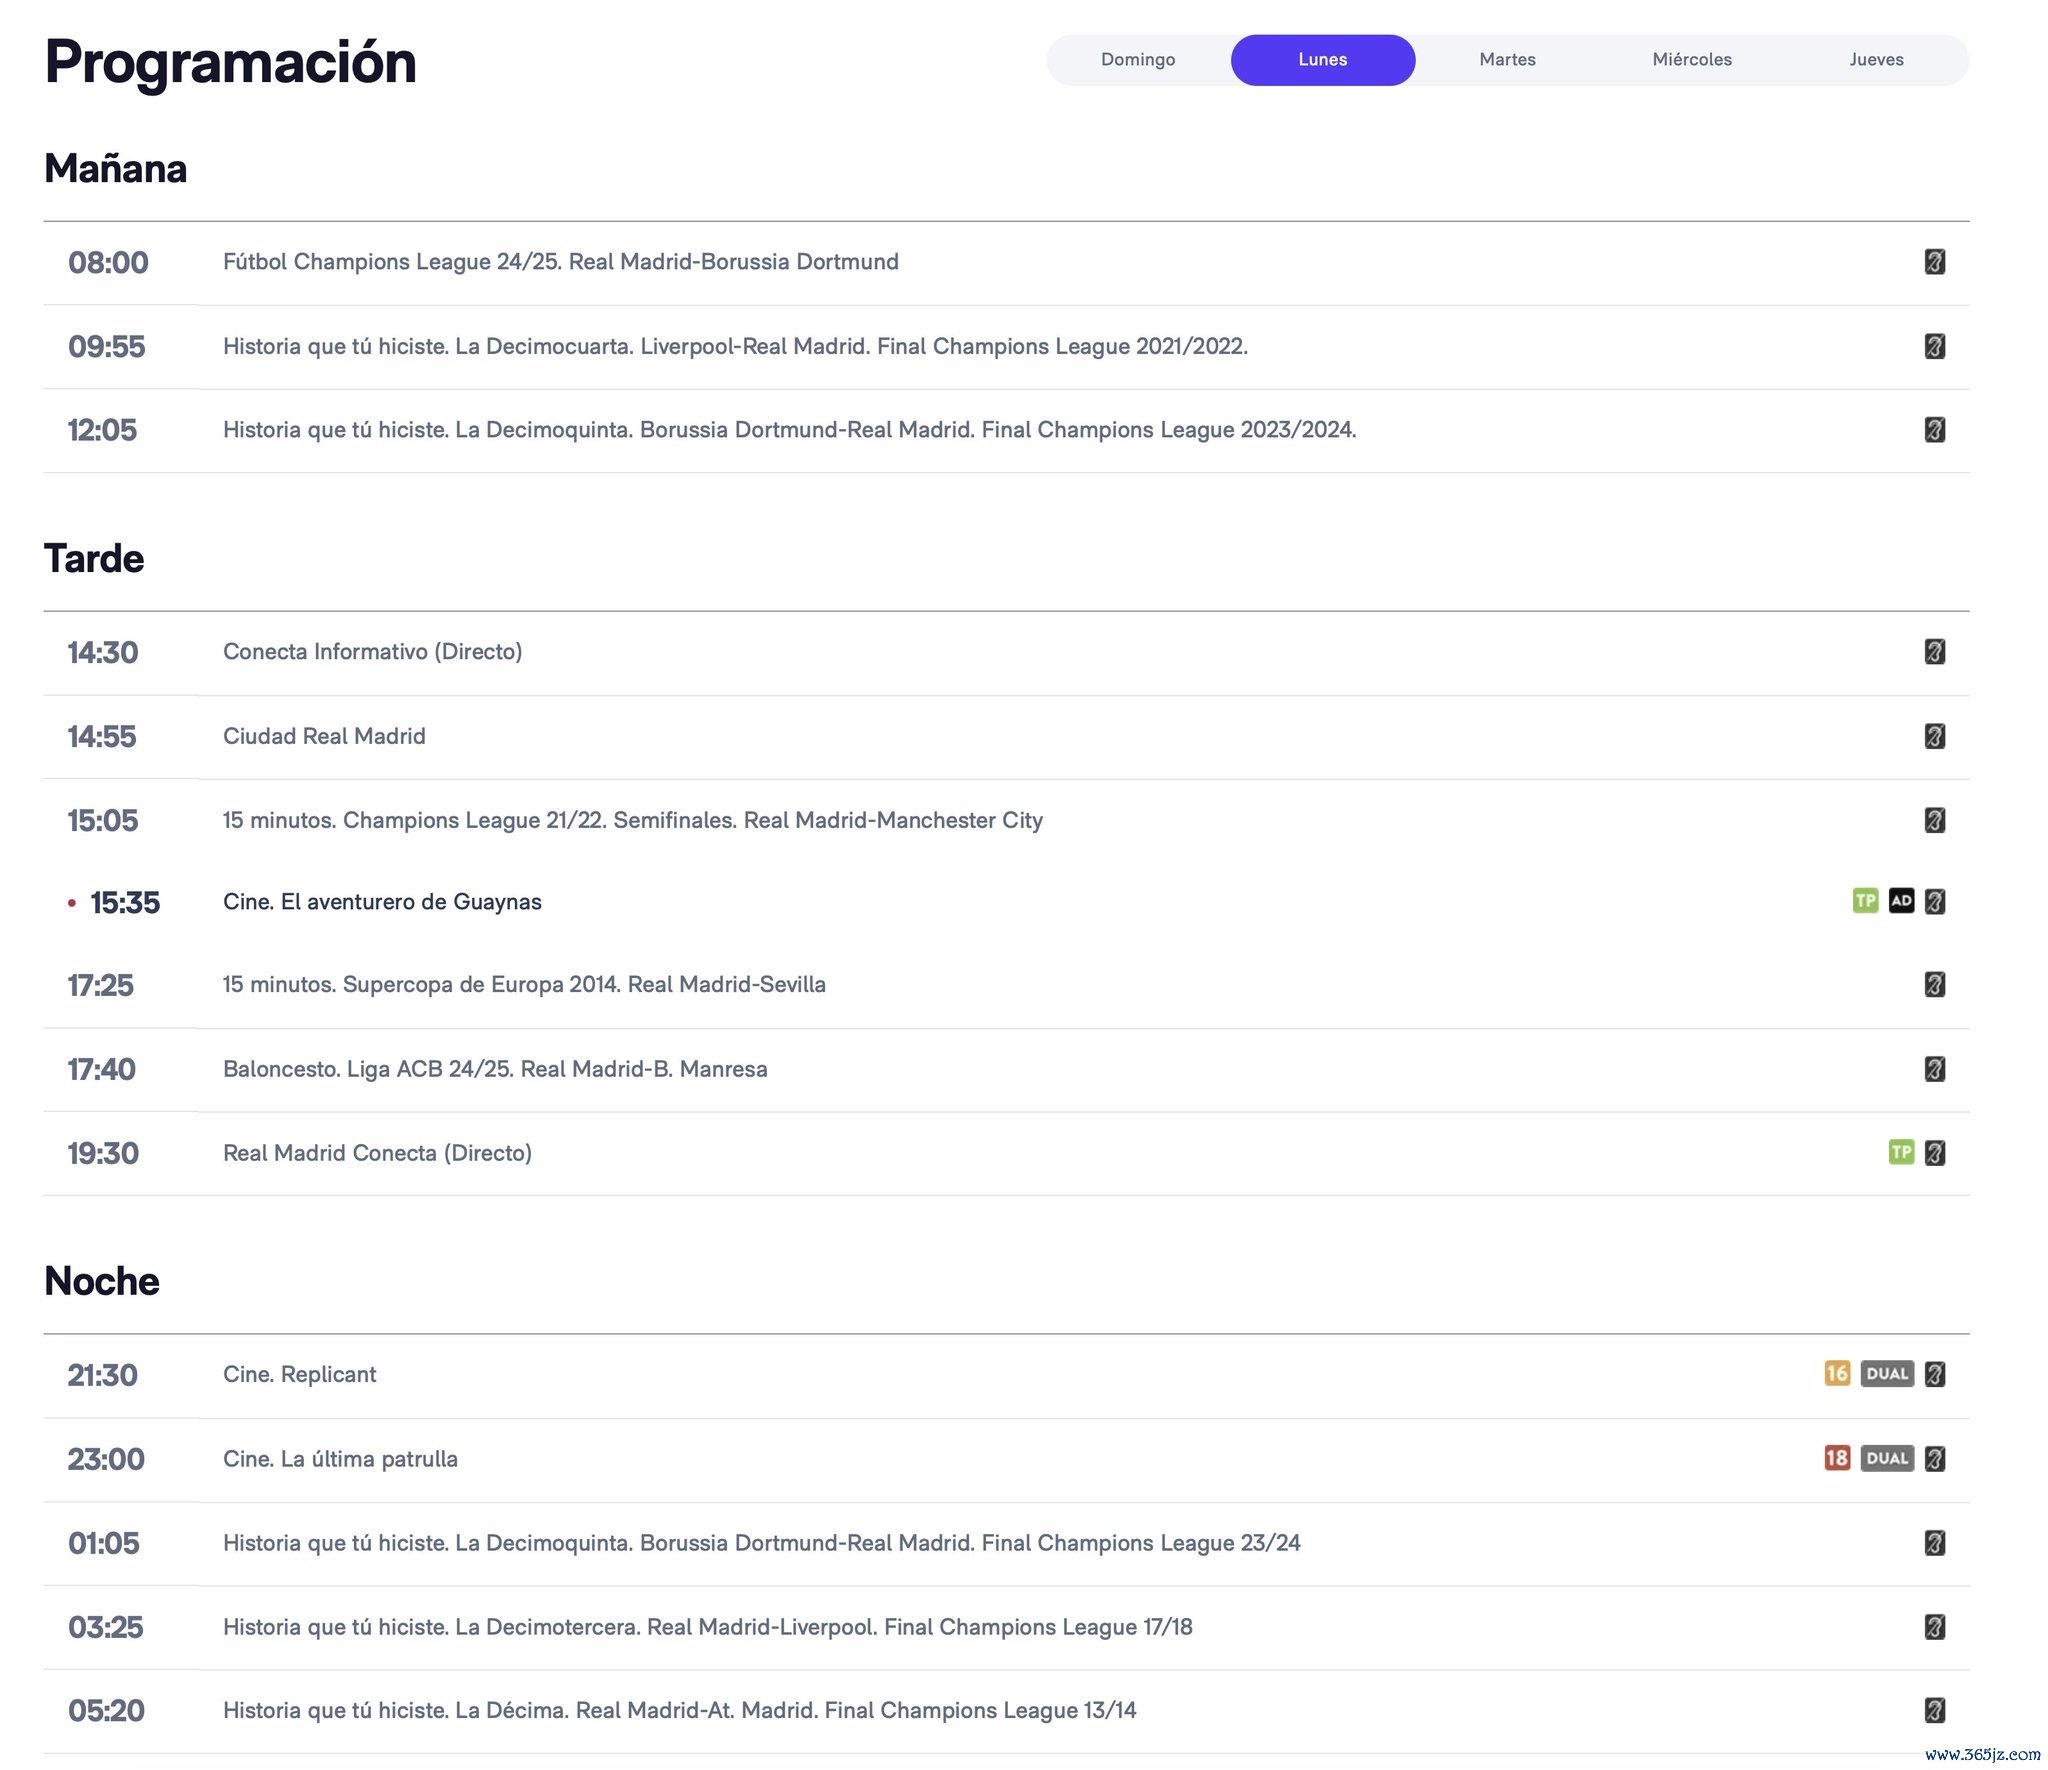
Task: Click the 18 age rating badge on La última patrulla
Action: click(x=1837, y=1458)
